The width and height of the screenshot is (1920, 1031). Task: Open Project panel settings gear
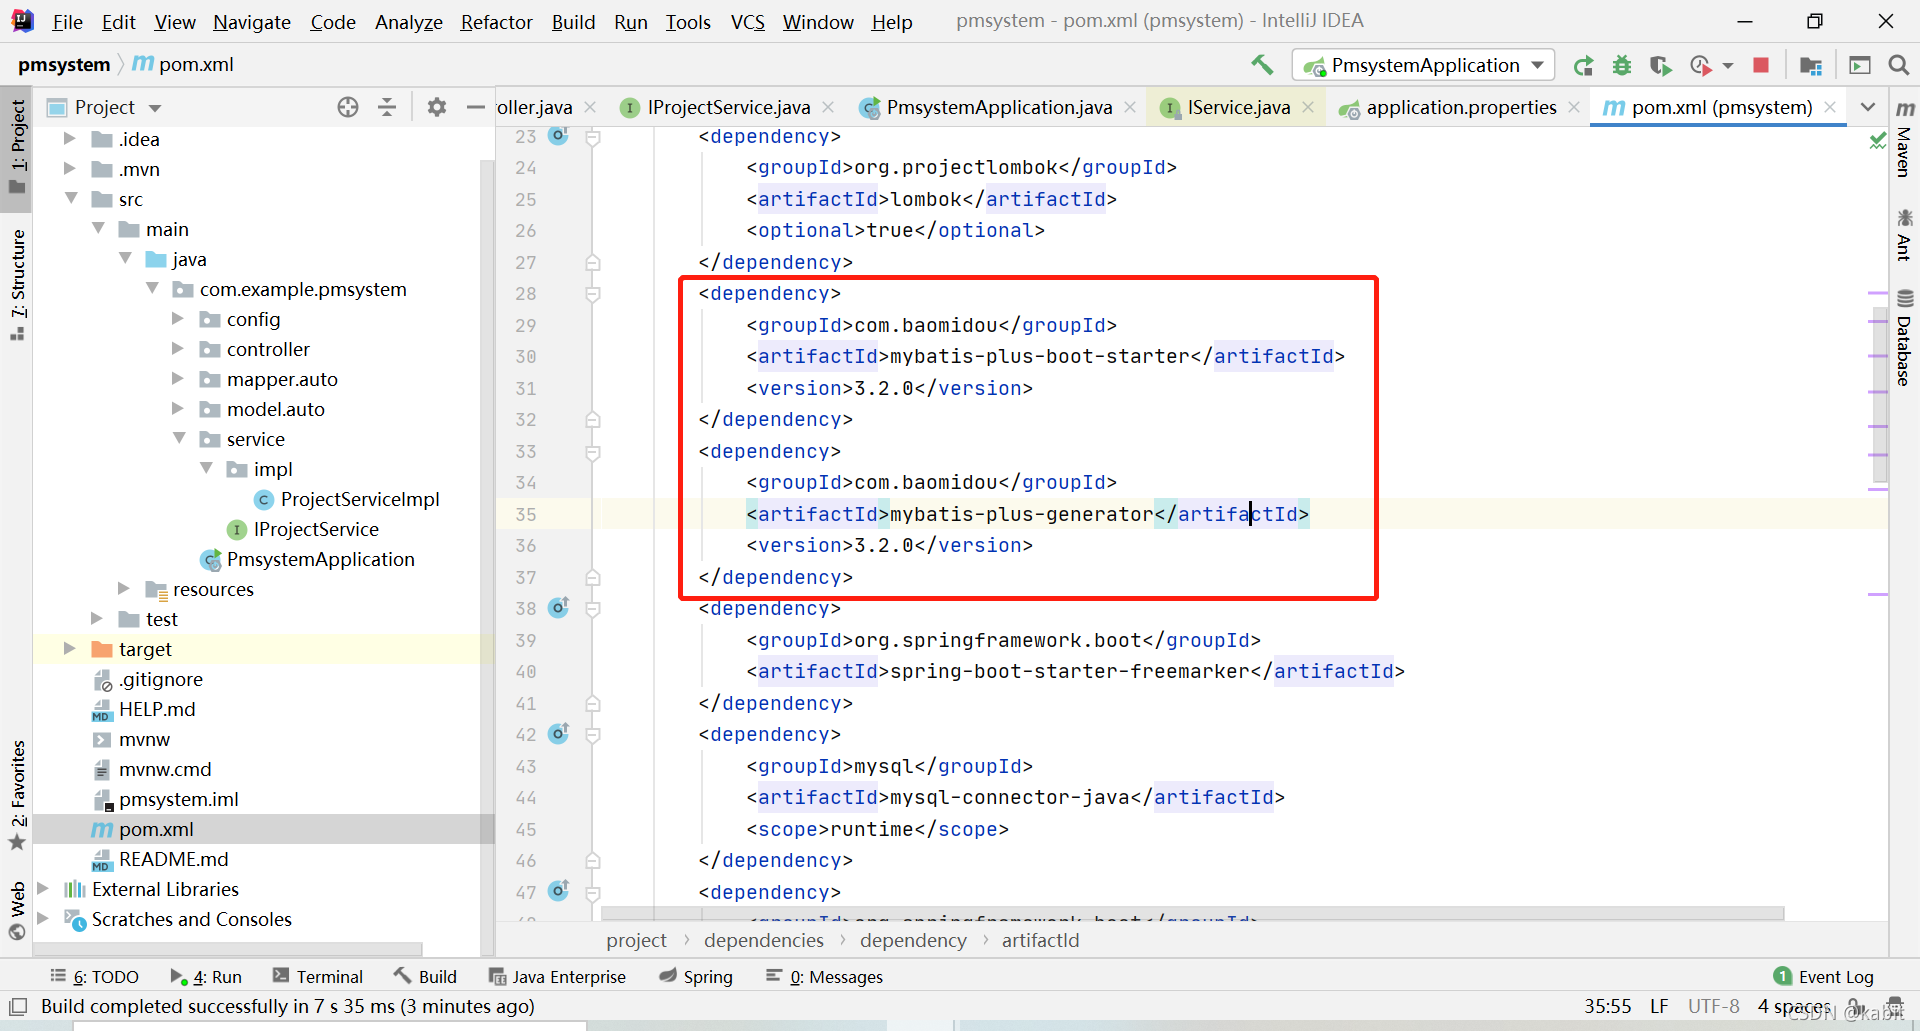[x=437, y=107]
